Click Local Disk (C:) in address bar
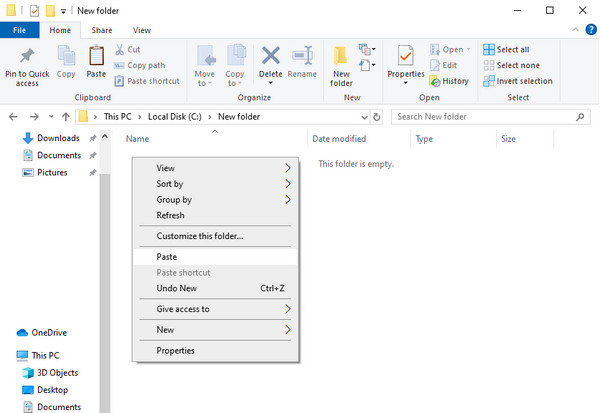Viewport: 600px width, 413px height. pos(174,117)
